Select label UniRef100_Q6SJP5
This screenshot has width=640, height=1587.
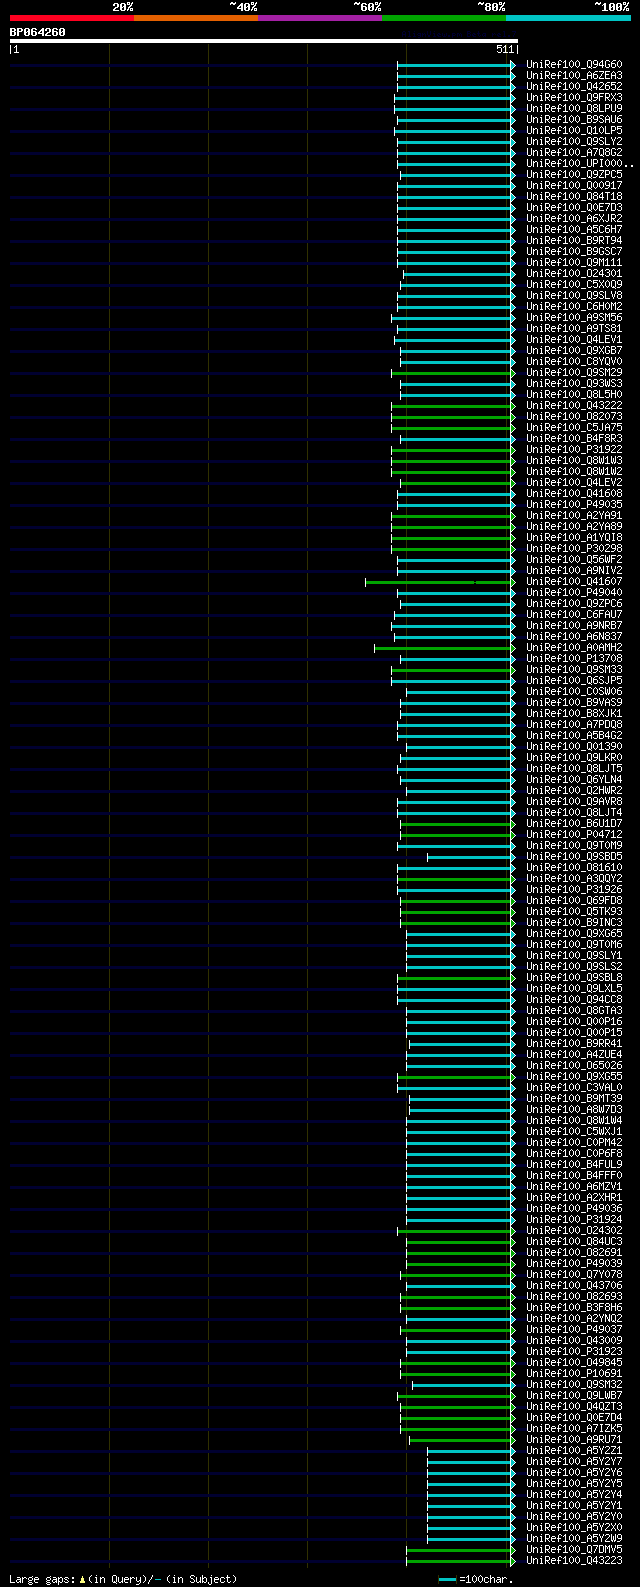(574, 680)
